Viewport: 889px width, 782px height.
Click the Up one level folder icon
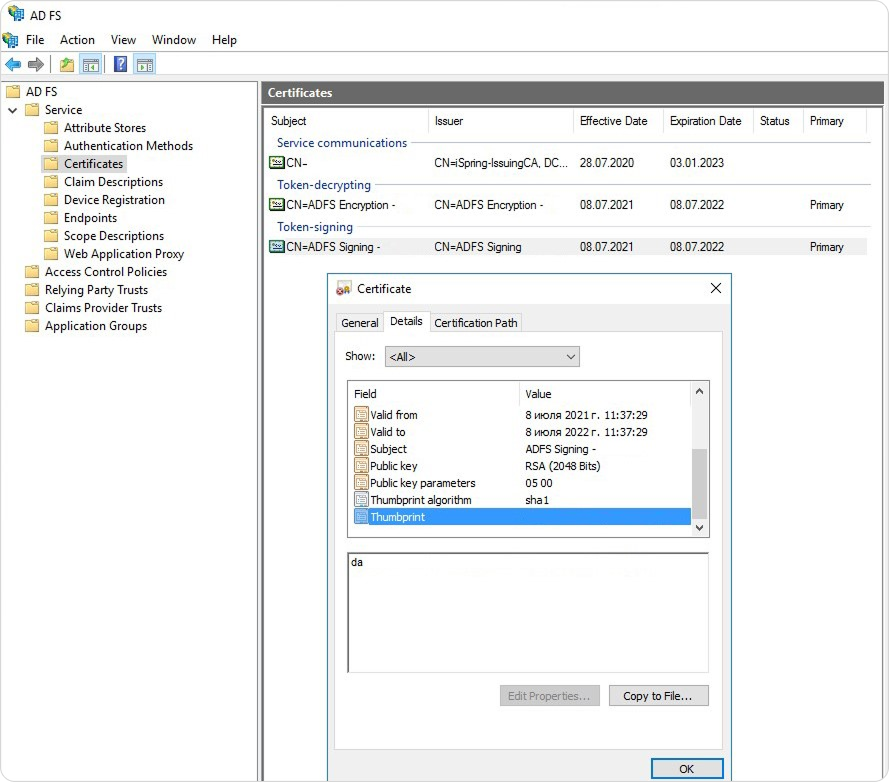tap(67, 65)
